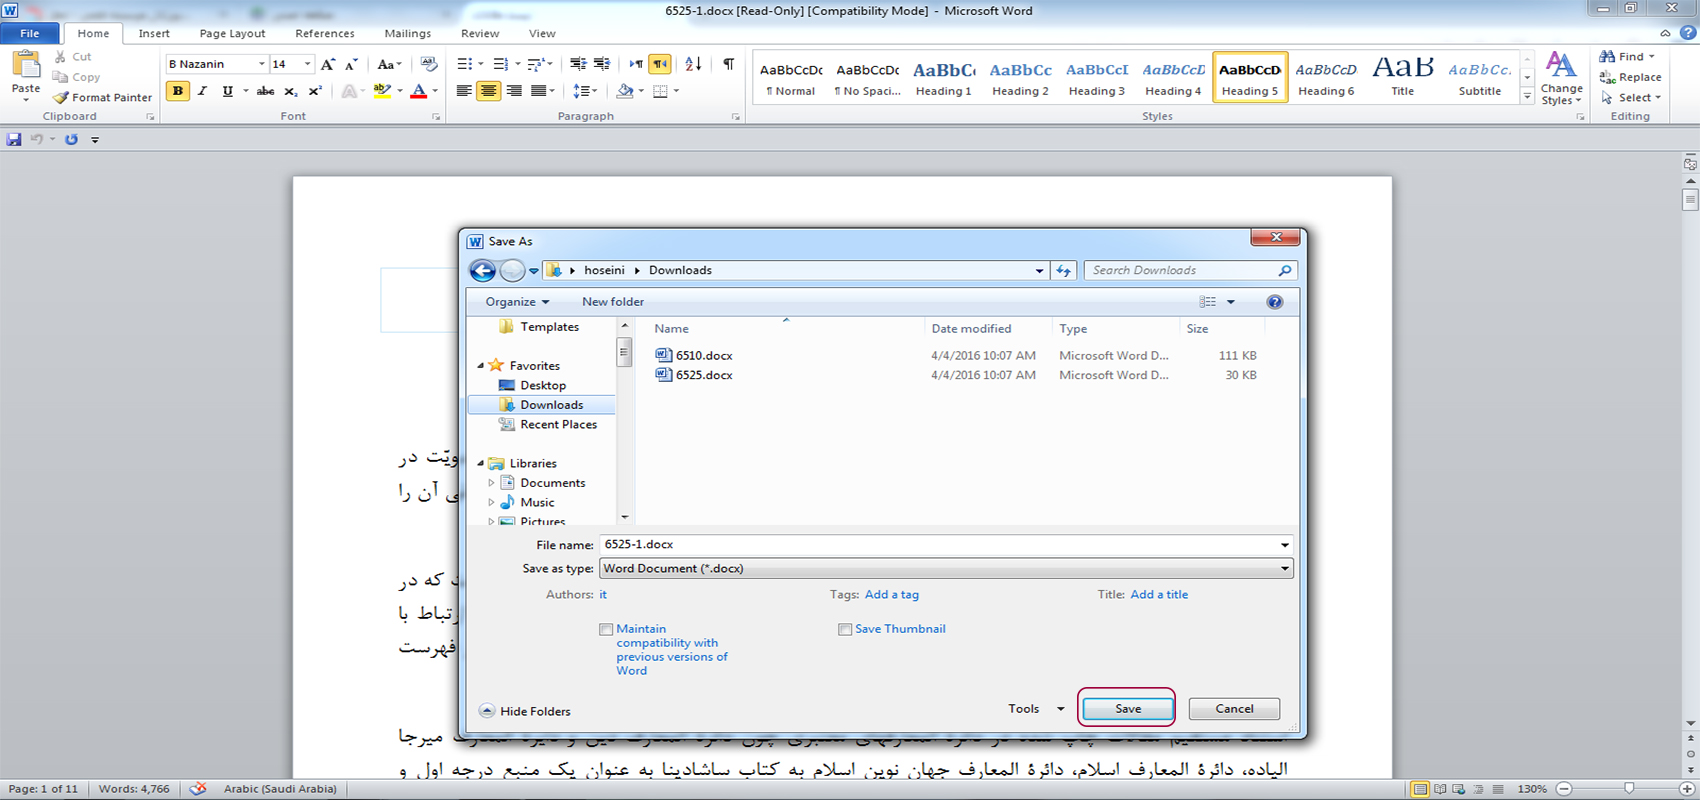
Task: Switch to Insert ribbon tab
Action: click(154, 33)
